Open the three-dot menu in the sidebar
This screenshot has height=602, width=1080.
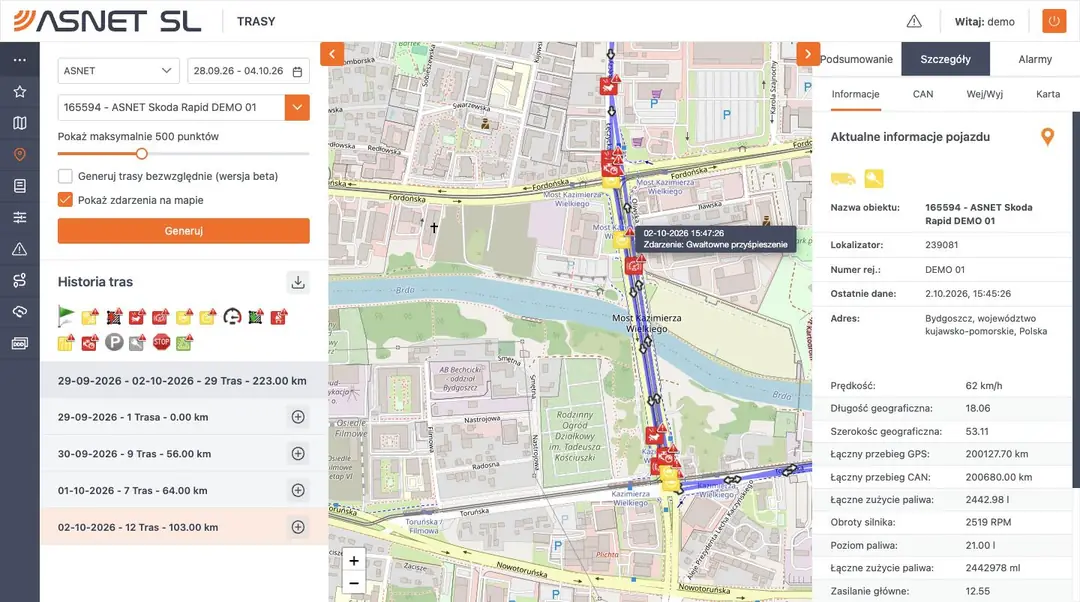pos(19,60)
